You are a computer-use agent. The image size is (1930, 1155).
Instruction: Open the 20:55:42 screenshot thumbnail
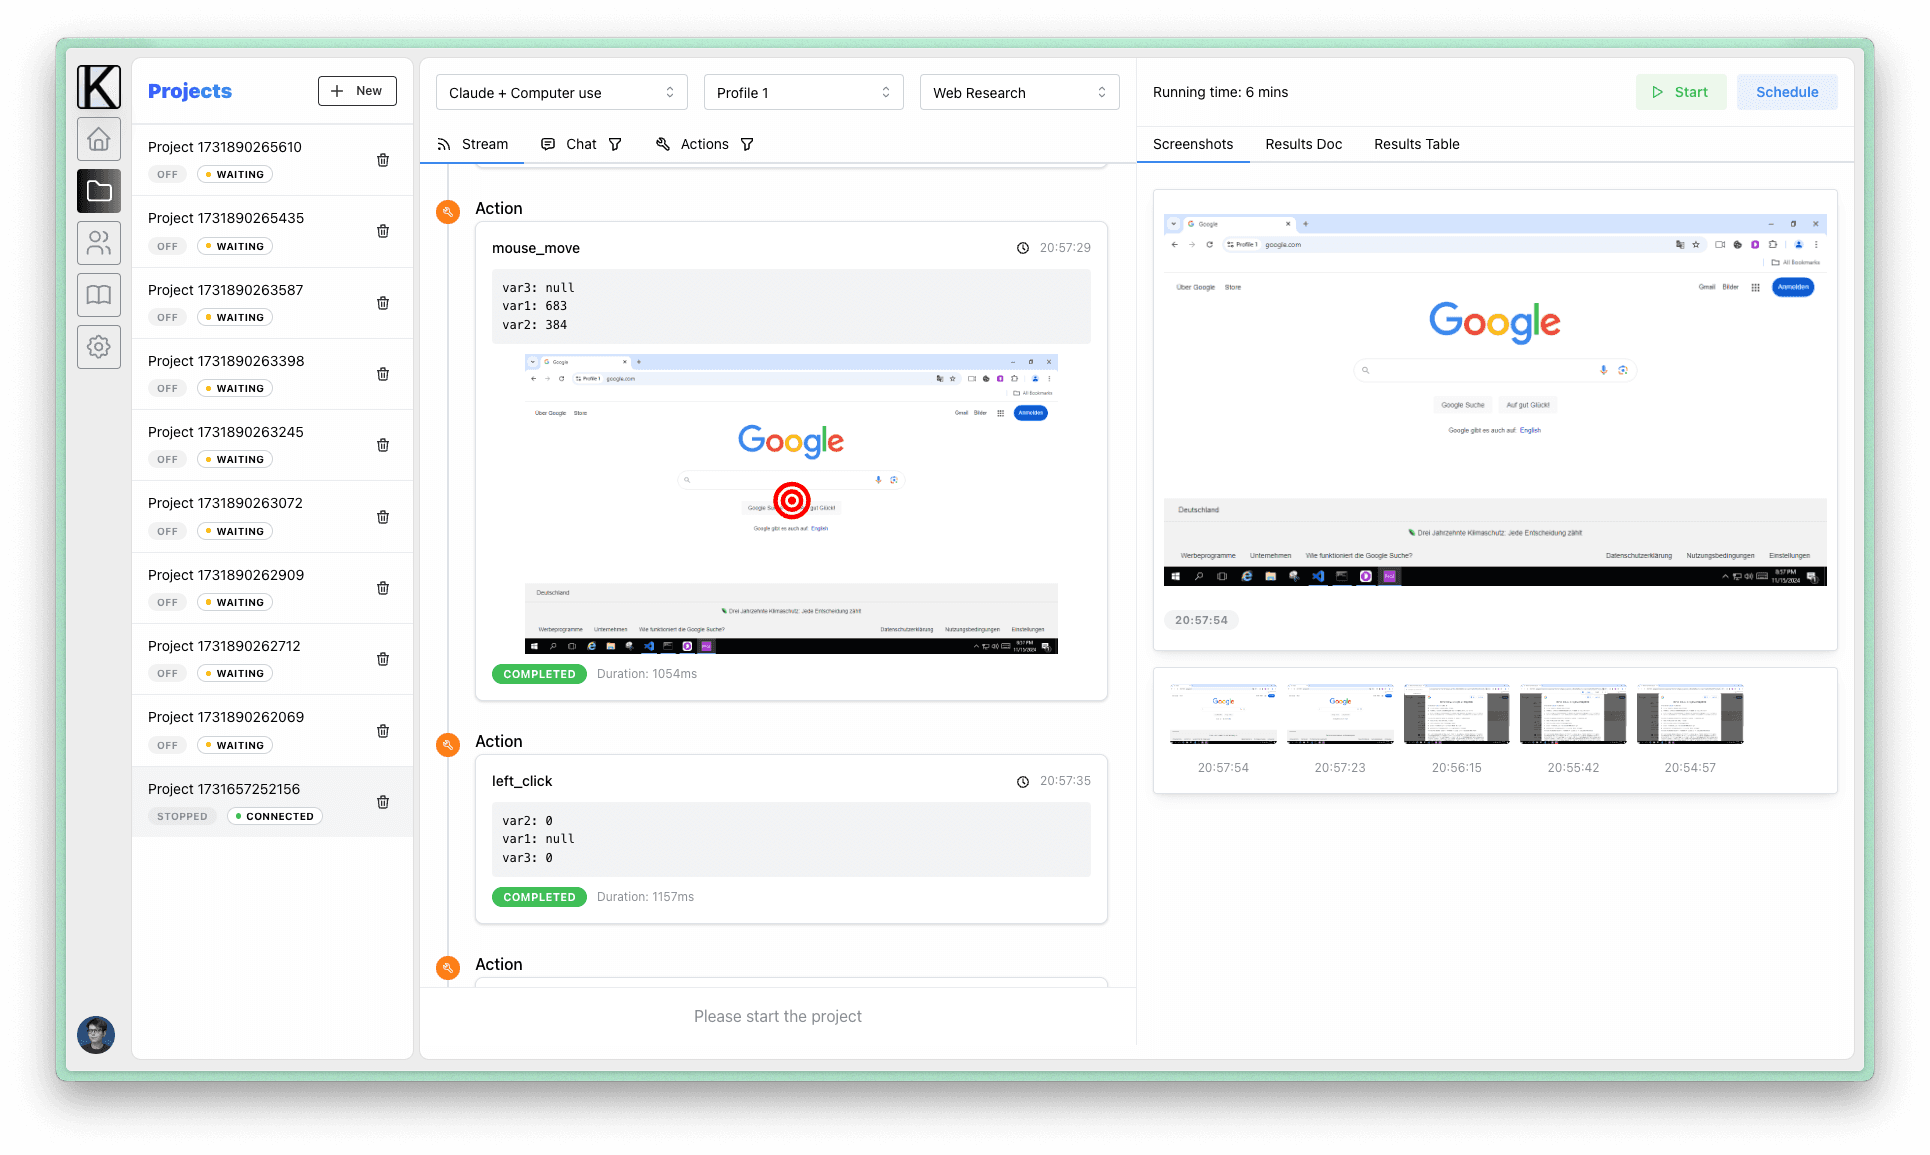point(1573,714)
